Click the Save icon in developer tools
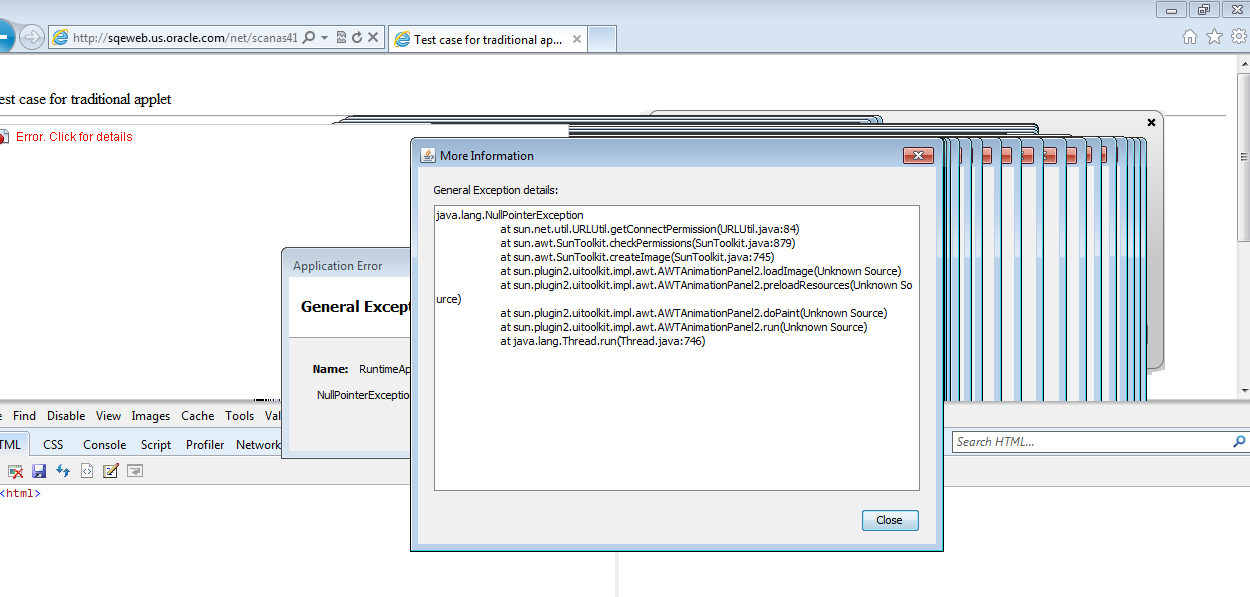1250x597 pixels. (39, 471)
